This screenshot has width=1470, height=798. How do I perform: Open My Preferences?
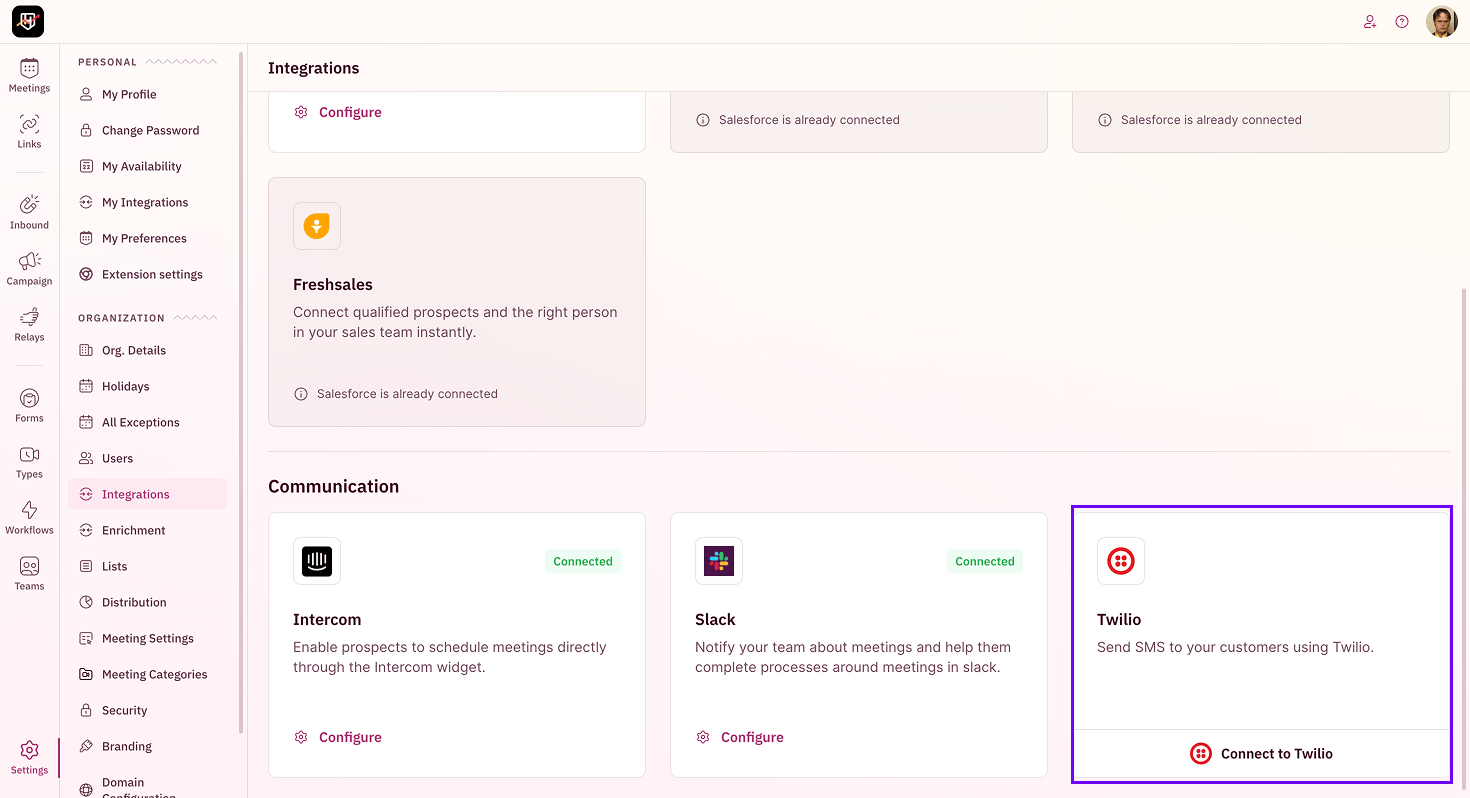(148, 238)
